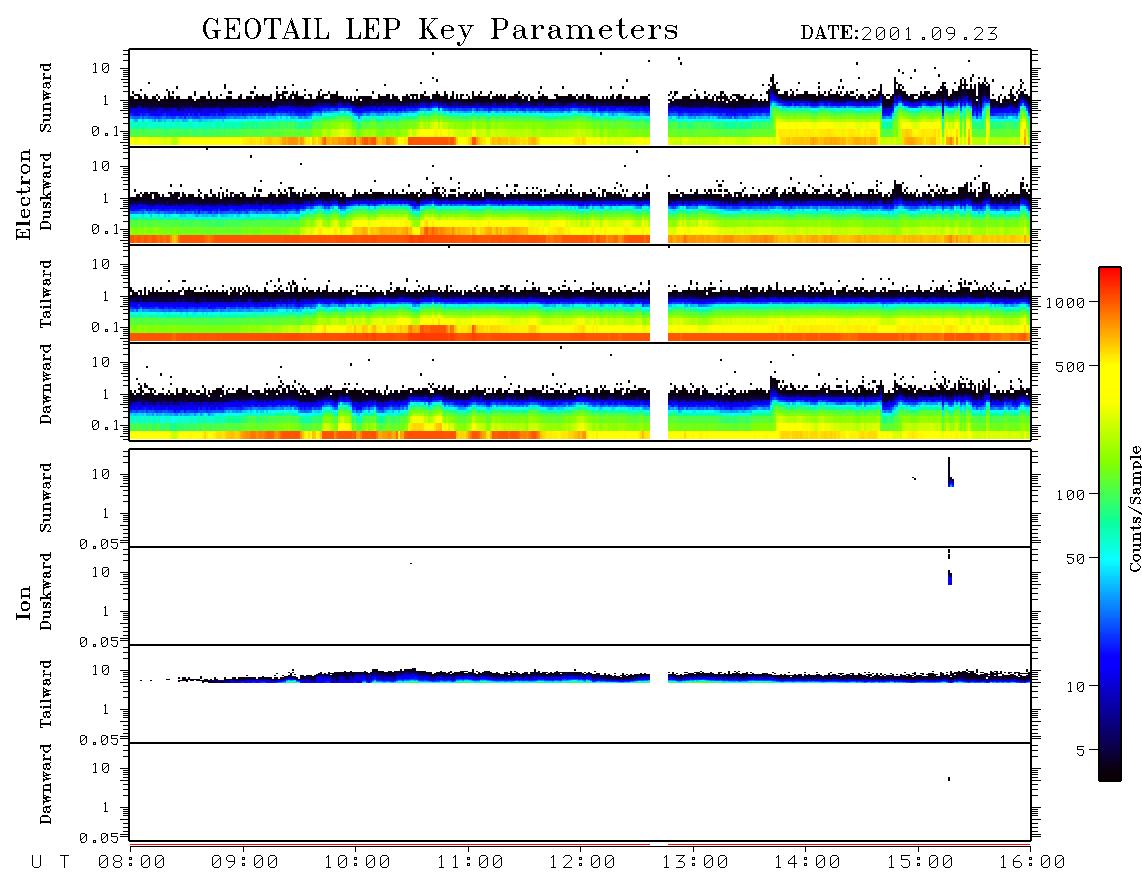Screen dimensions: 1142x880
Task: Click the Ion Dawnward dot after 15:00
Action: click(x=948, y=779)
